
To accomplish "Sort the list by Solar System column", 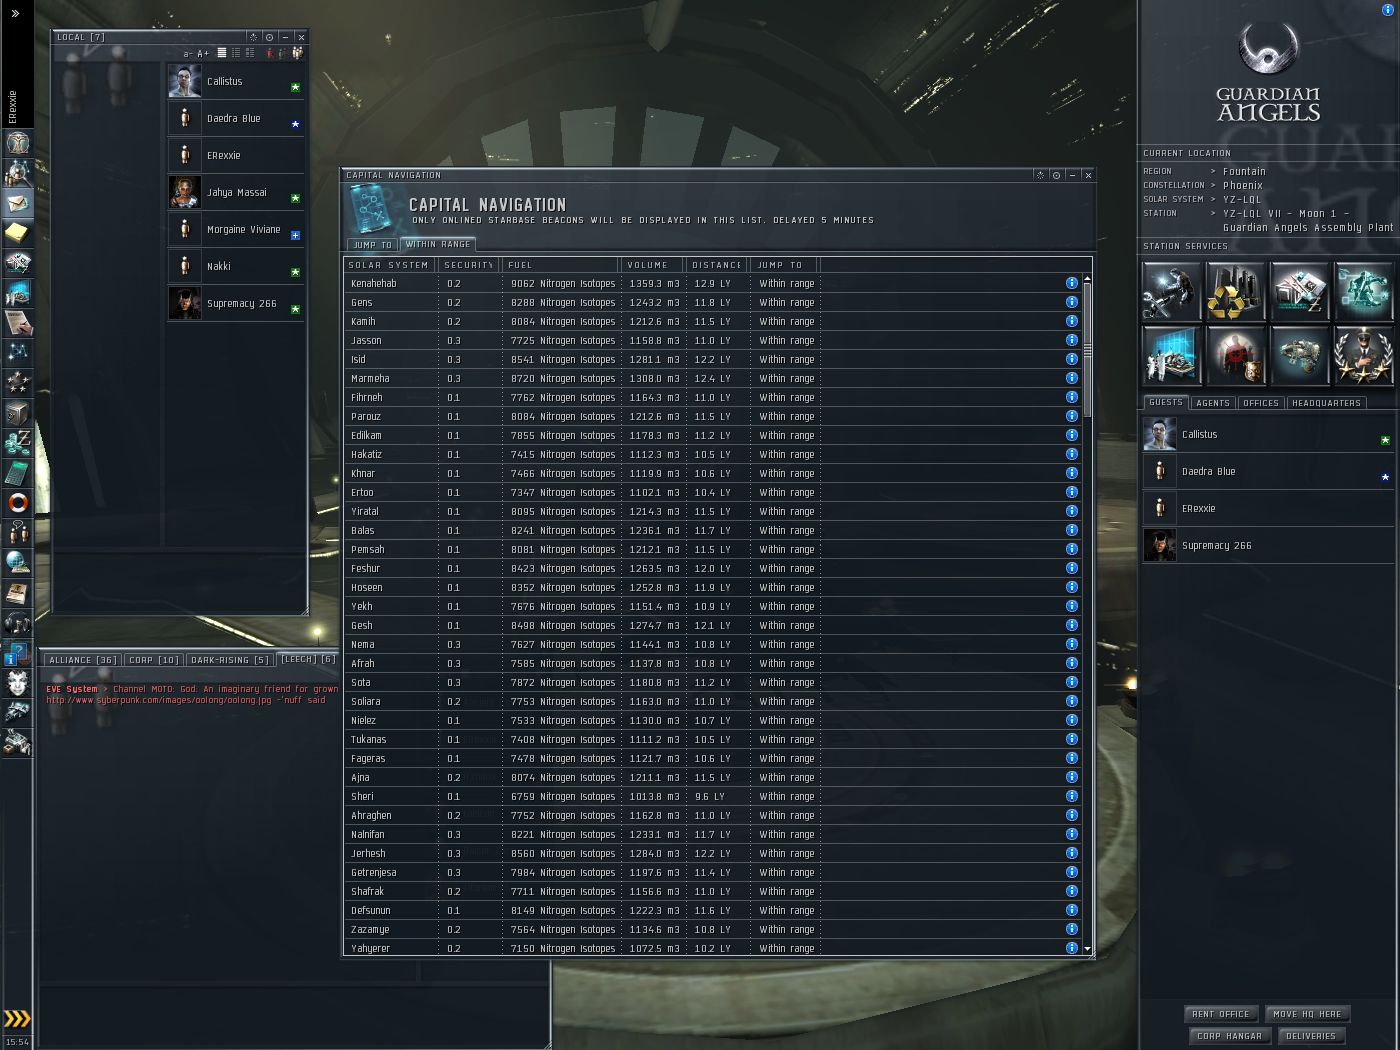I will tap(389, 265).
